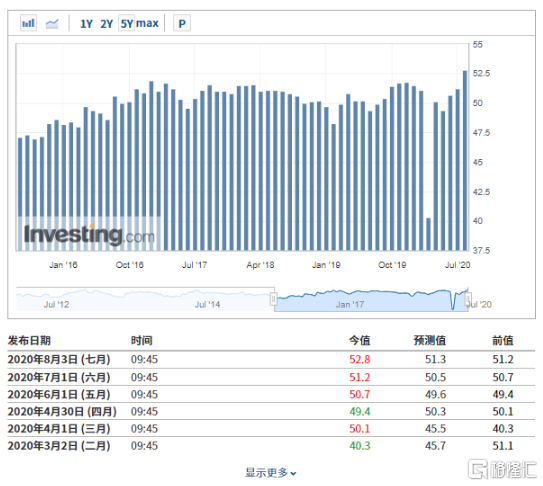Click the 格隆汇 watermark logo
This screenshot has height=486, width=543.
[x=502, y=469]
